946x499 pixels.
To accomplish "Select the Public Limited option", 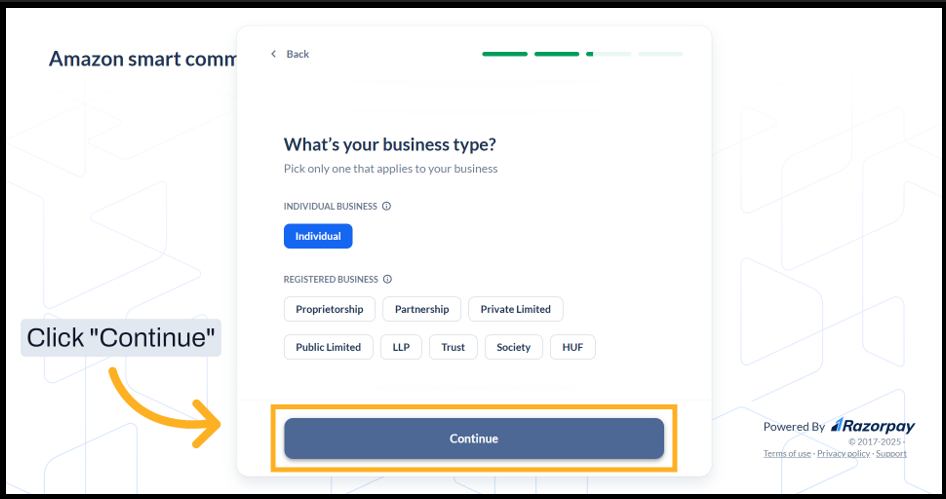I will pos(328,348).
